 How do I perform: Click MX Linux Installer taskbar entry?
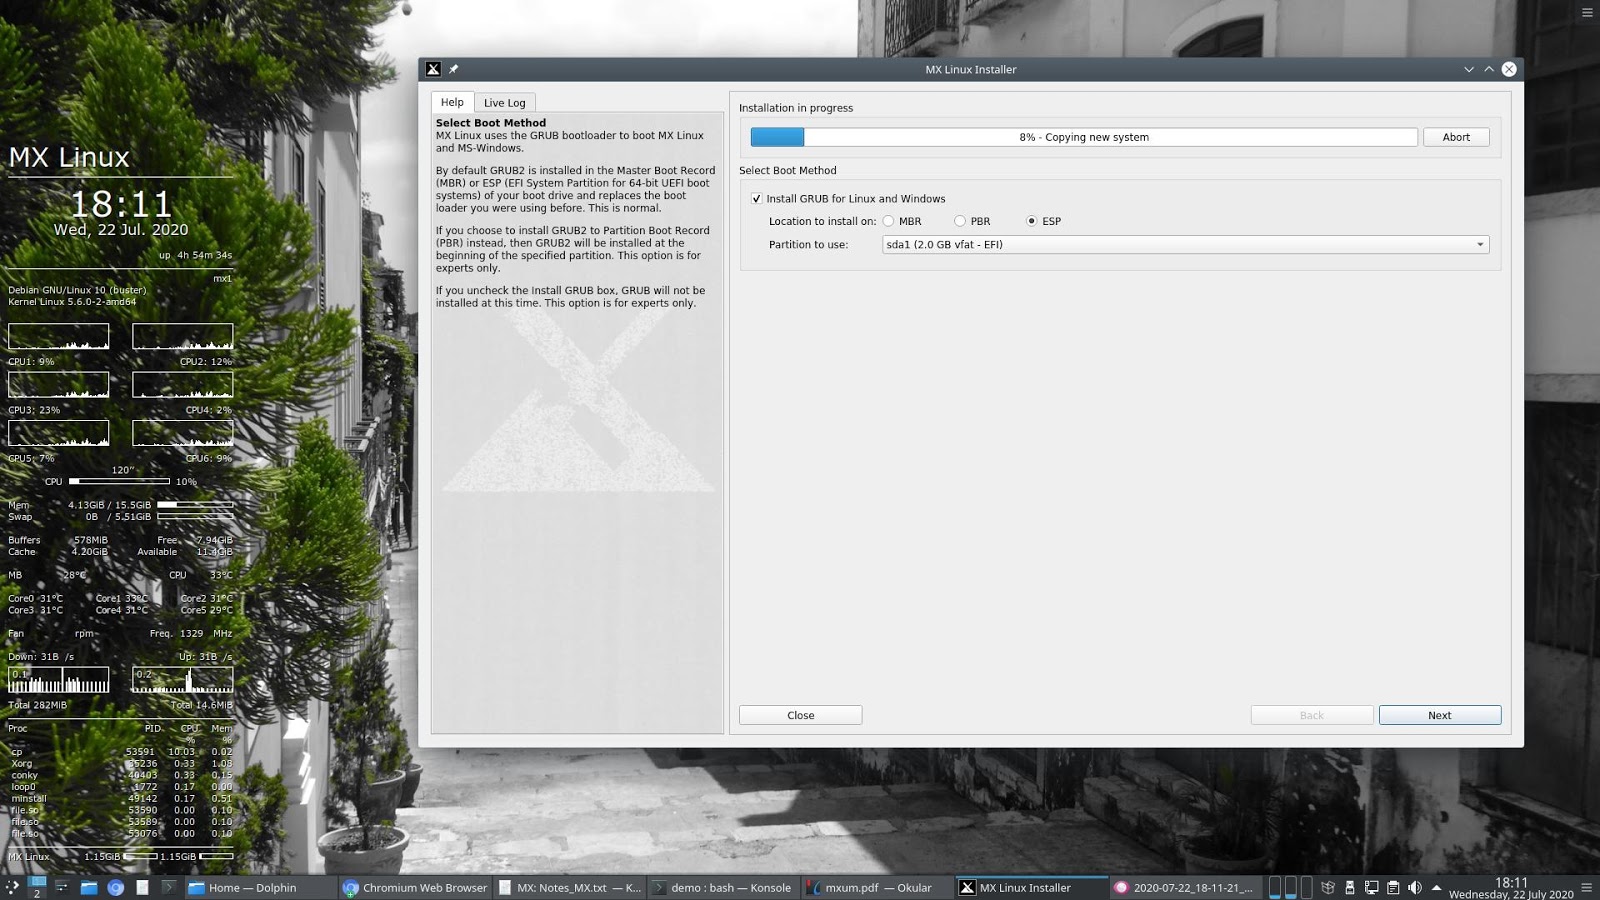coord(1031,887)
